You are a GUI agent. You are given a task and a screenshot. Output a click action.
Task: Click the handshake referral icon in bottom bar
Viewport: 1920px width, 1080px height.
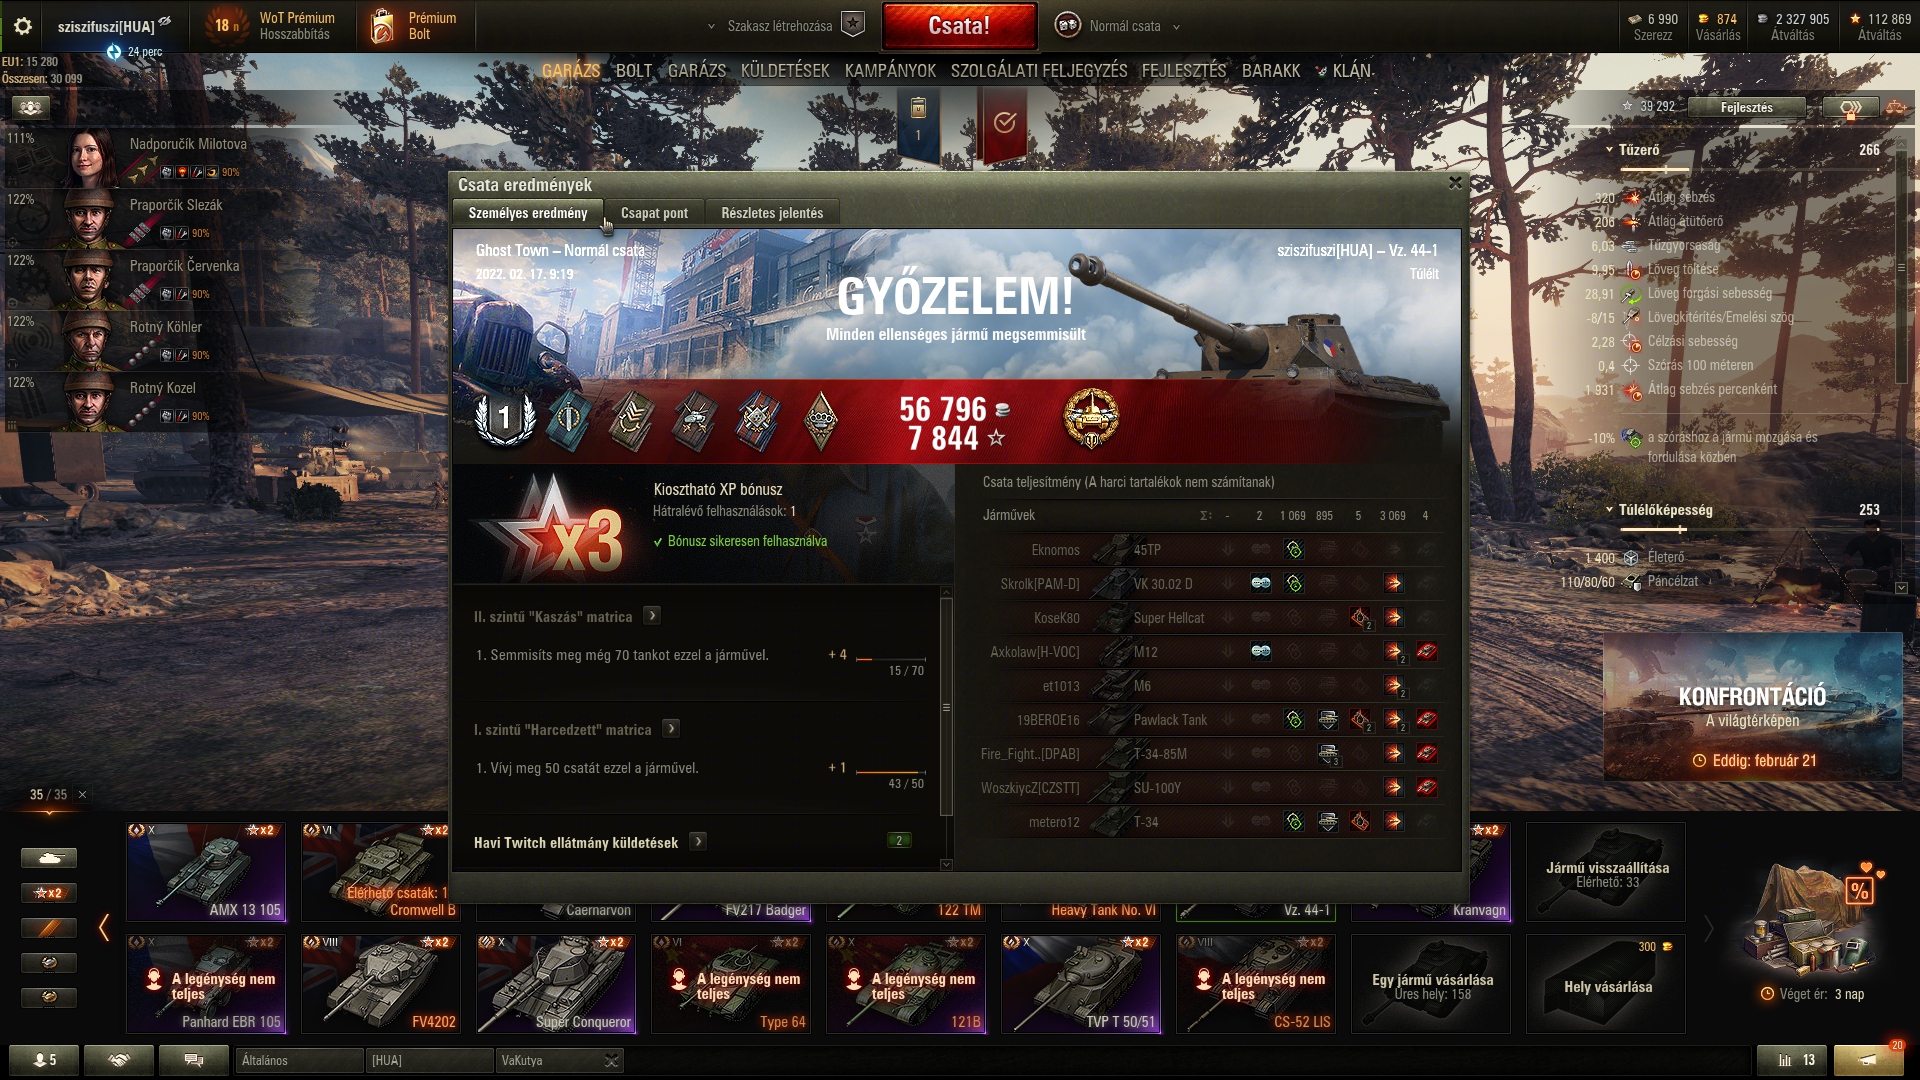point(119,1060)
